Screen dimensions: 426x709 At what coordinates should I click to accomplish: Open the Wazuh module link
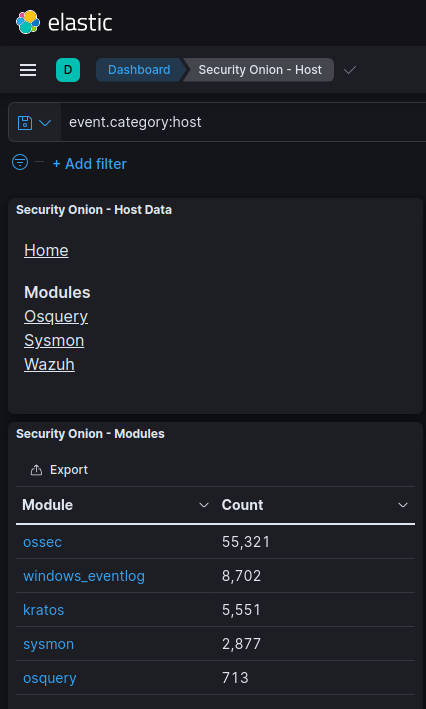49,364
